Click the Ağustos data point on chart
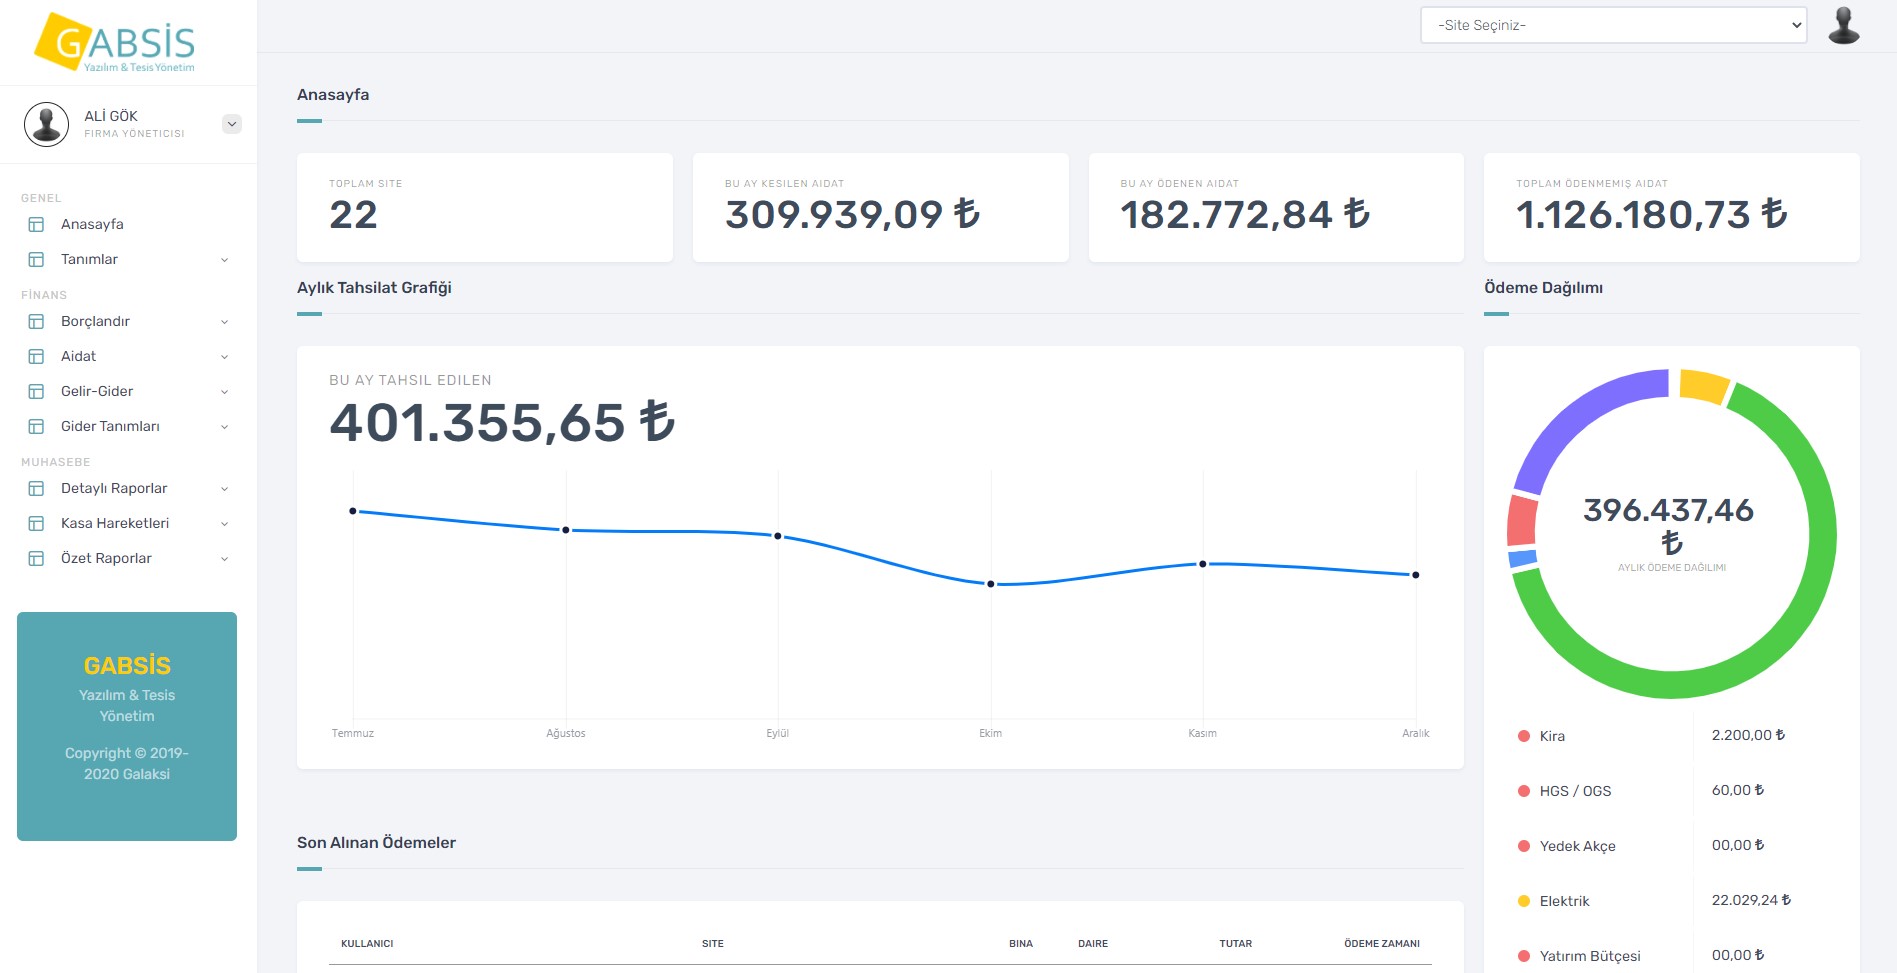This screenshot has height=973, width=1897. click(566, 530)
